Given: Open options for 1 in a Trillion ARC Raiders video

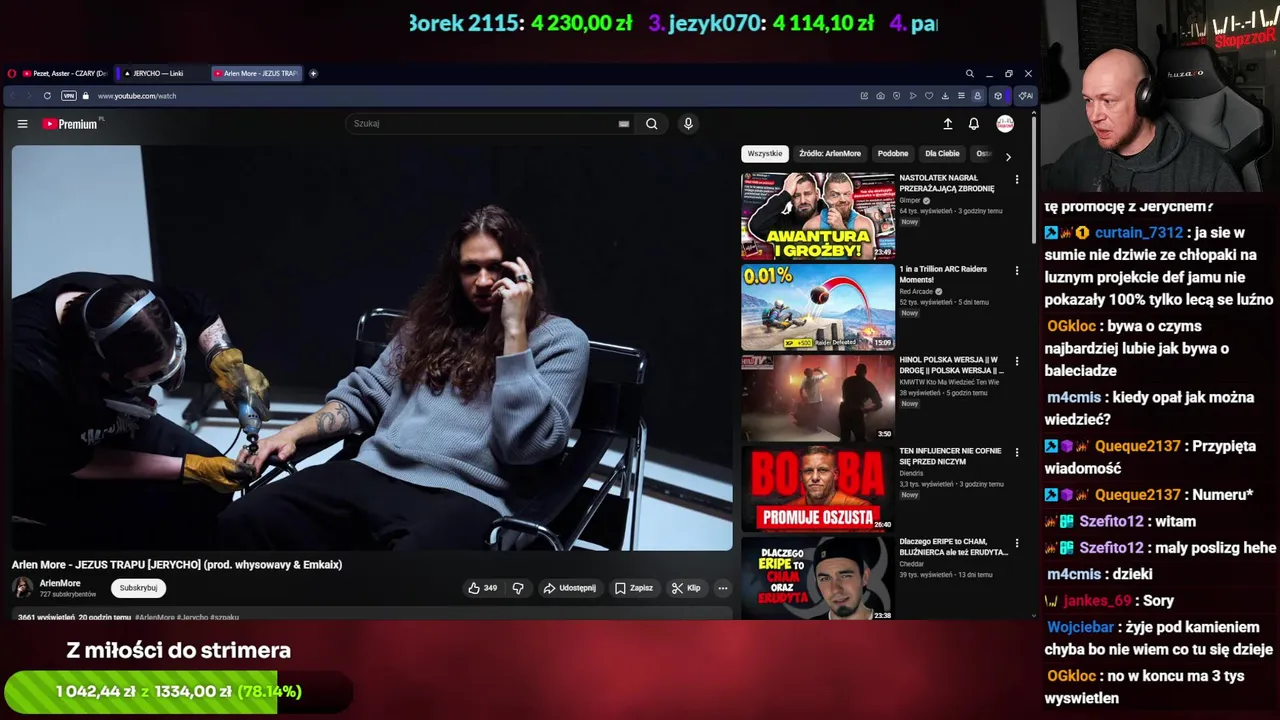Looking at the screenshot, I should [x=1017, y=271].
